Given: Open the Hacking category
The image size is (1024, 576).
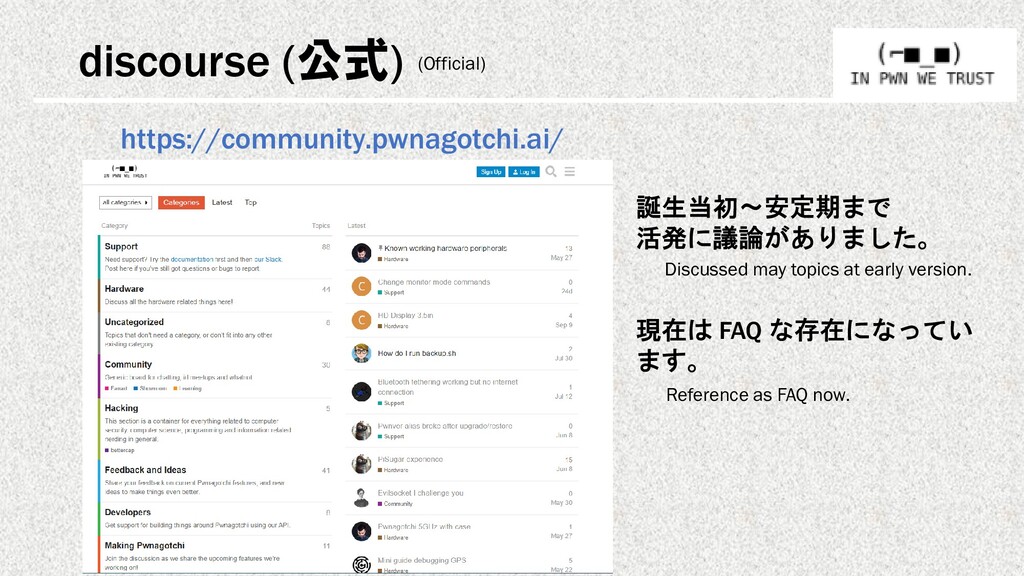Looking at the screenshot, I should tap(121, 408).
